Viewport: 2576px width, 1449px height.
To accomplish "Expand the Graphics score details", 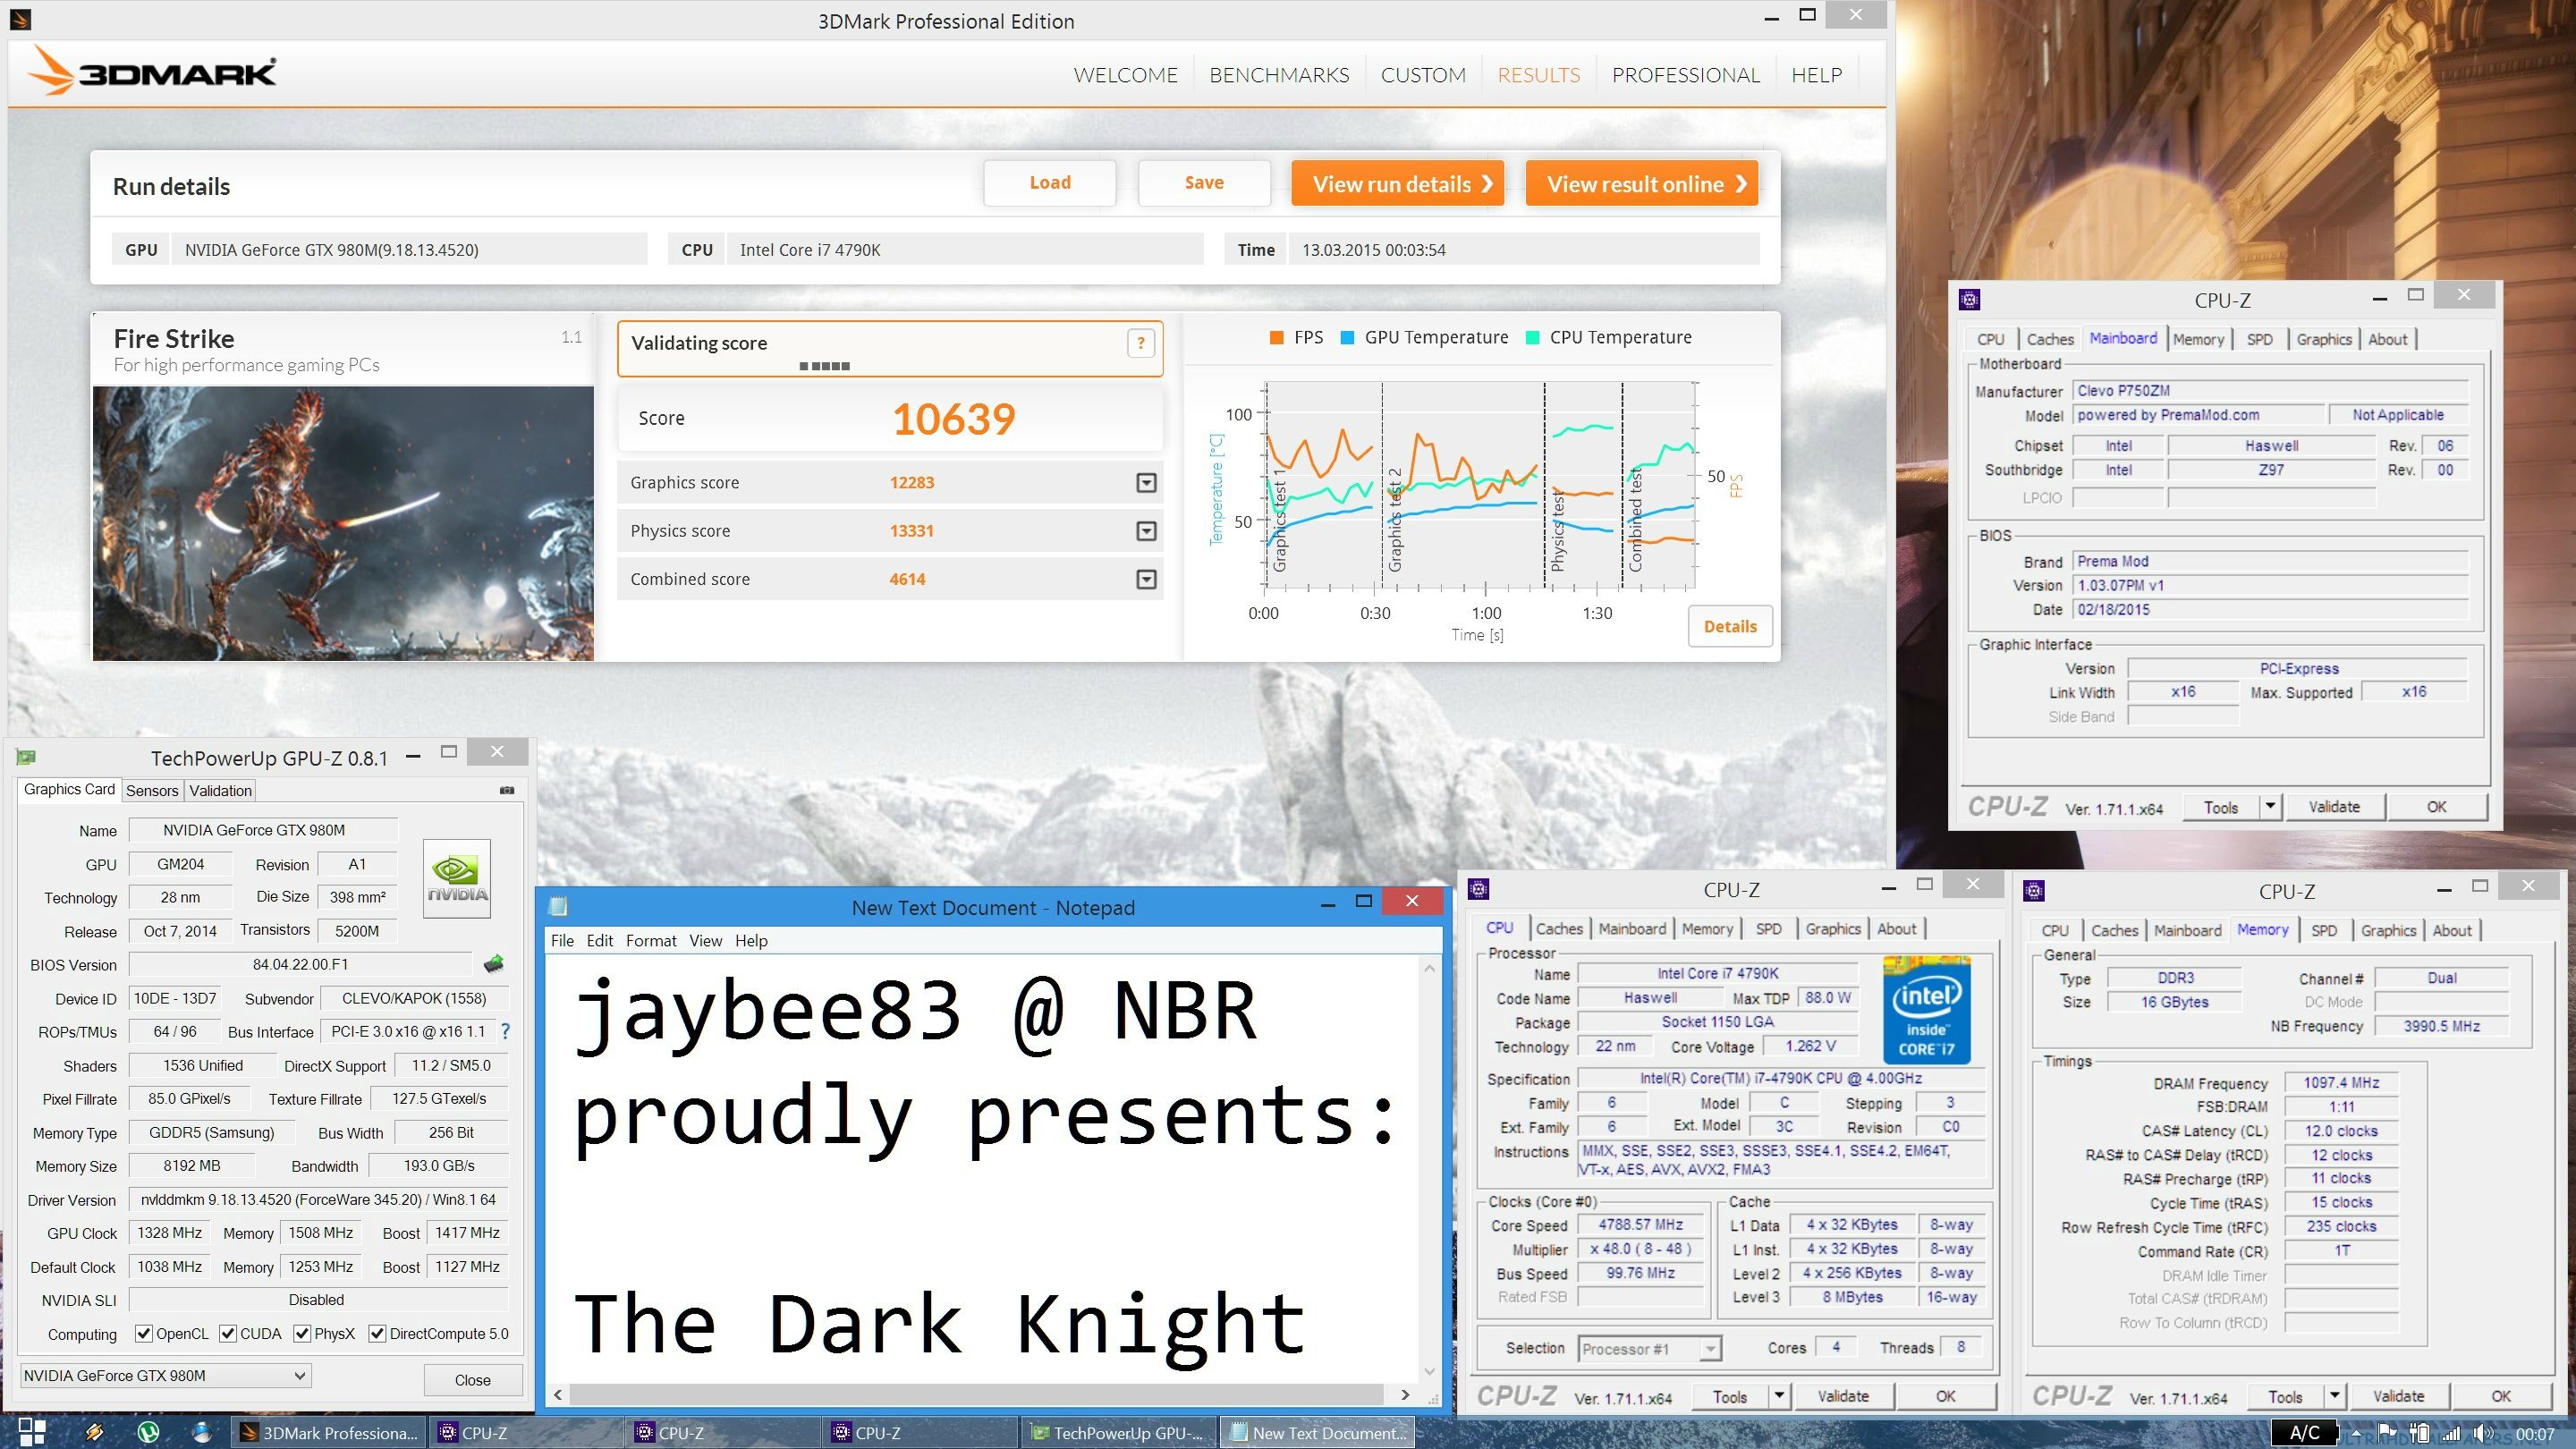I will click(x=1146, y=483).
